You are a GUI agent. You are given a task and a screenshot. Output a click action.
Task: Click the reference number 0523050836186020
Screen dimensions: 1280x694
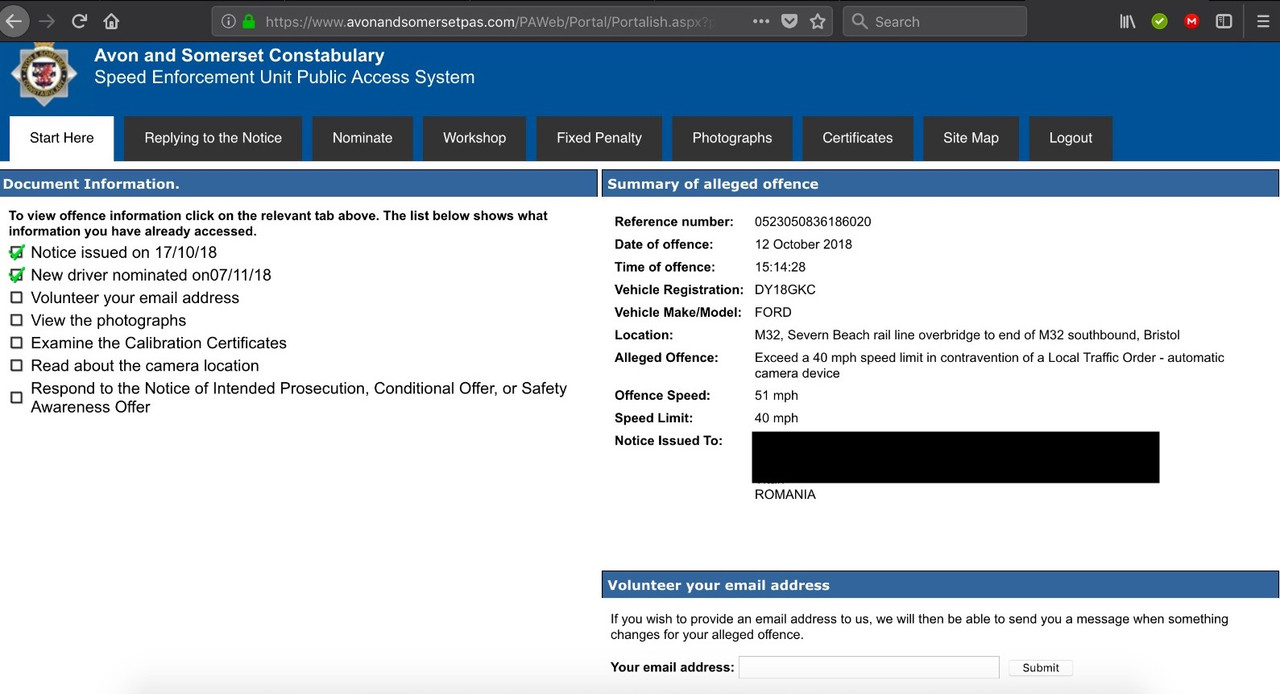[813, 222]
